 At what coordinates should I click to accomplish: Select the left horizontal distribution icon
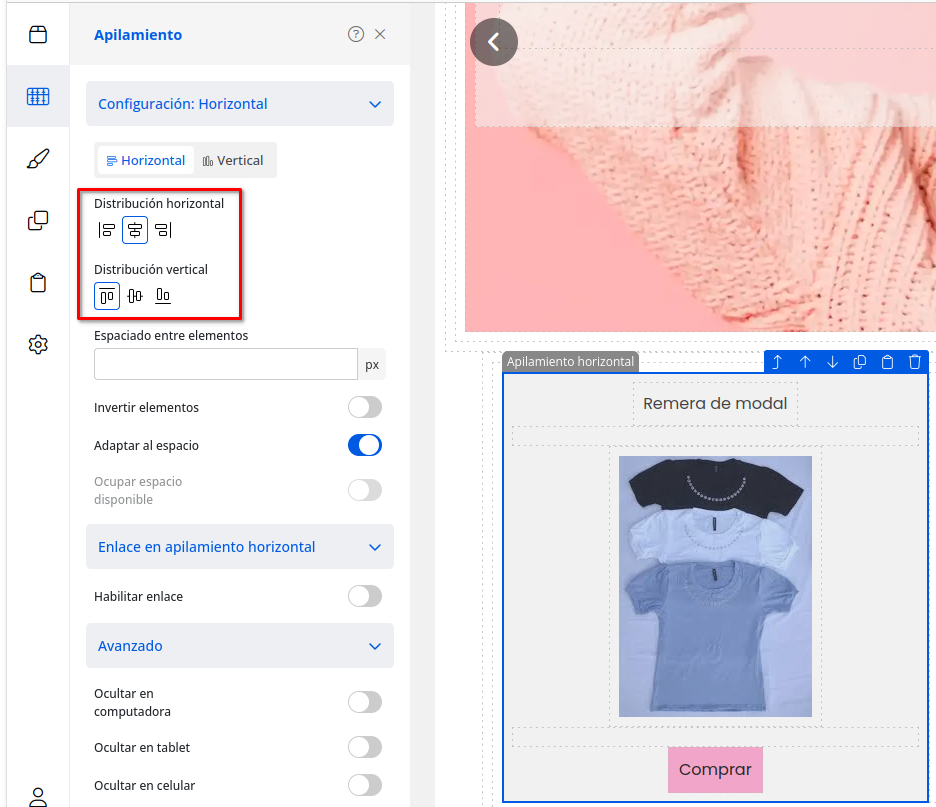pos(107,231)
